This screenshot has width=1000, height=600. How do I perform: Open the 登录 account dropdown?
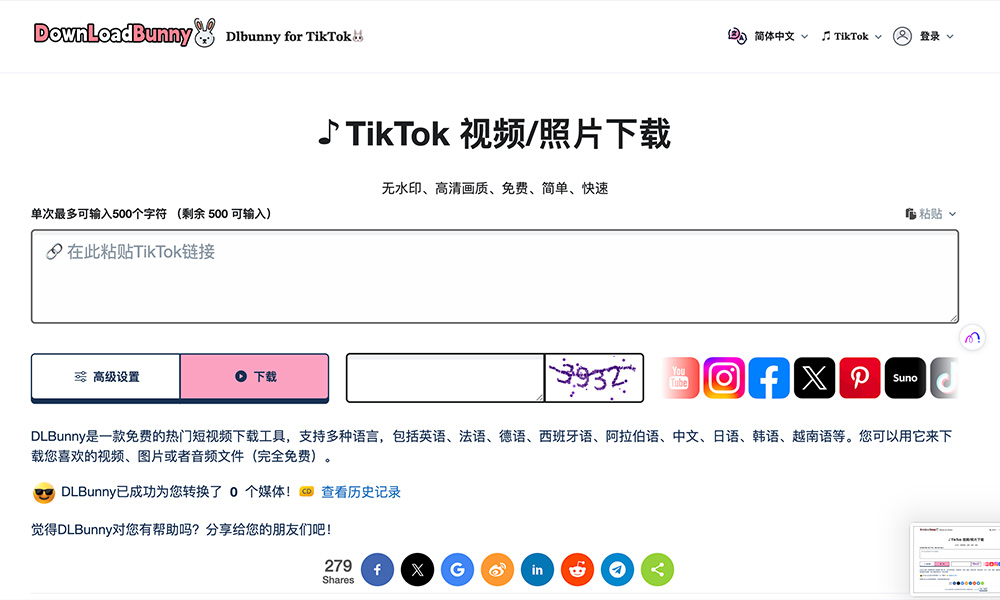[x=936, y=36]
